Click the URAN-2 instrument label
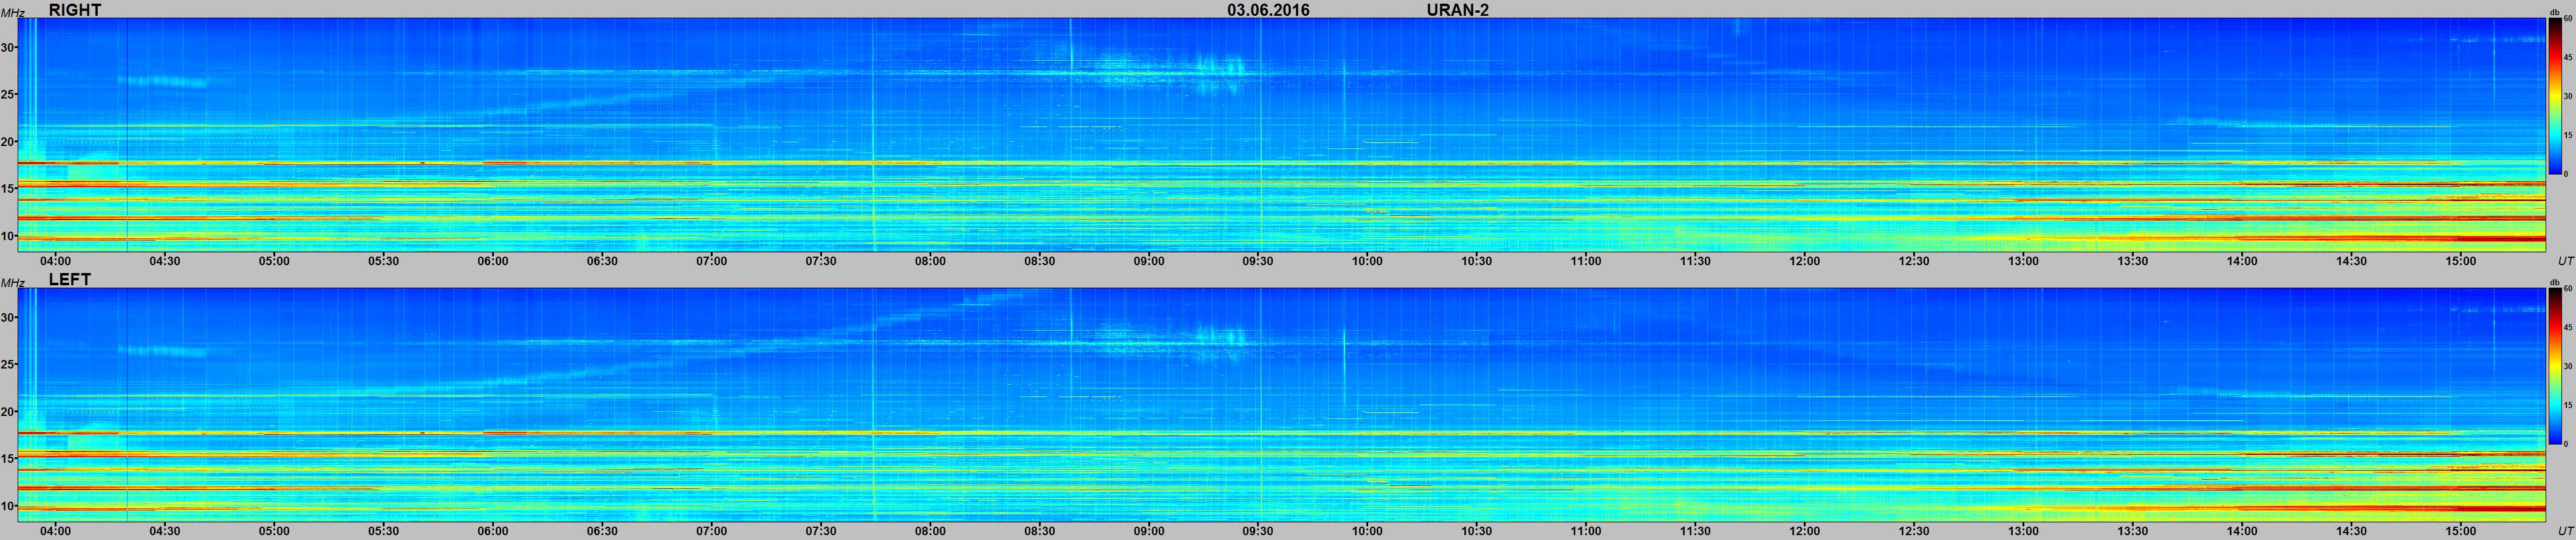Viewport: 2576px width, 540px height. [1458, 10]
